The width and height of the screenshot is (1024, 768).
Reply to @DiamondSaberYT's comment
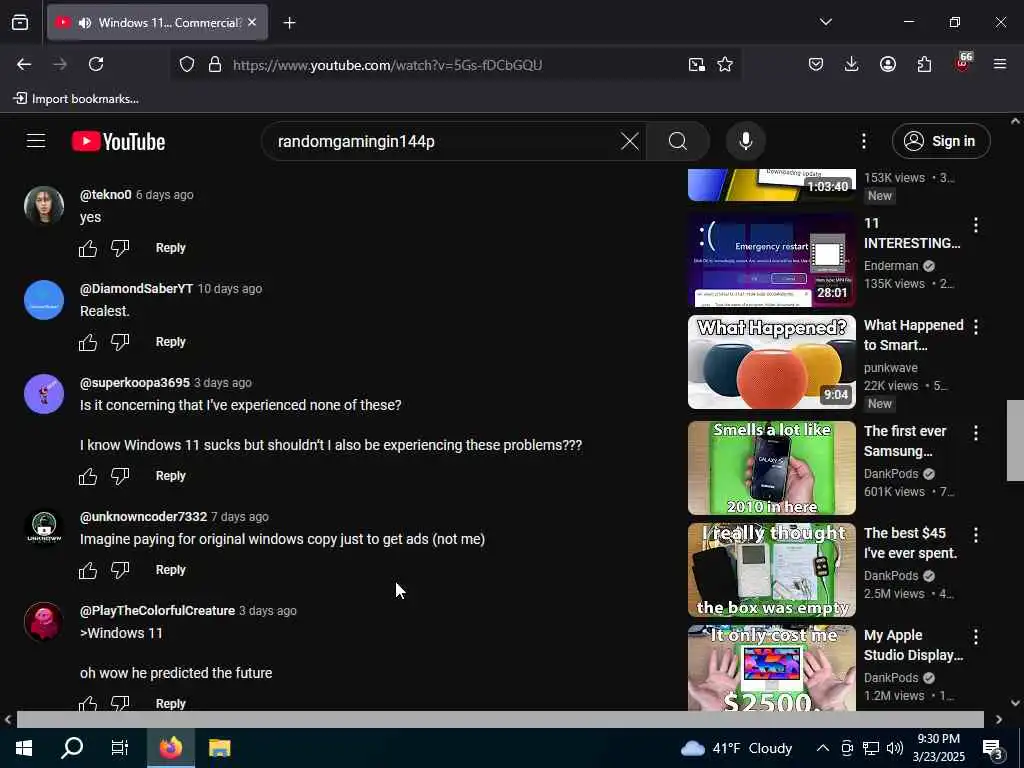click(170, 342)
